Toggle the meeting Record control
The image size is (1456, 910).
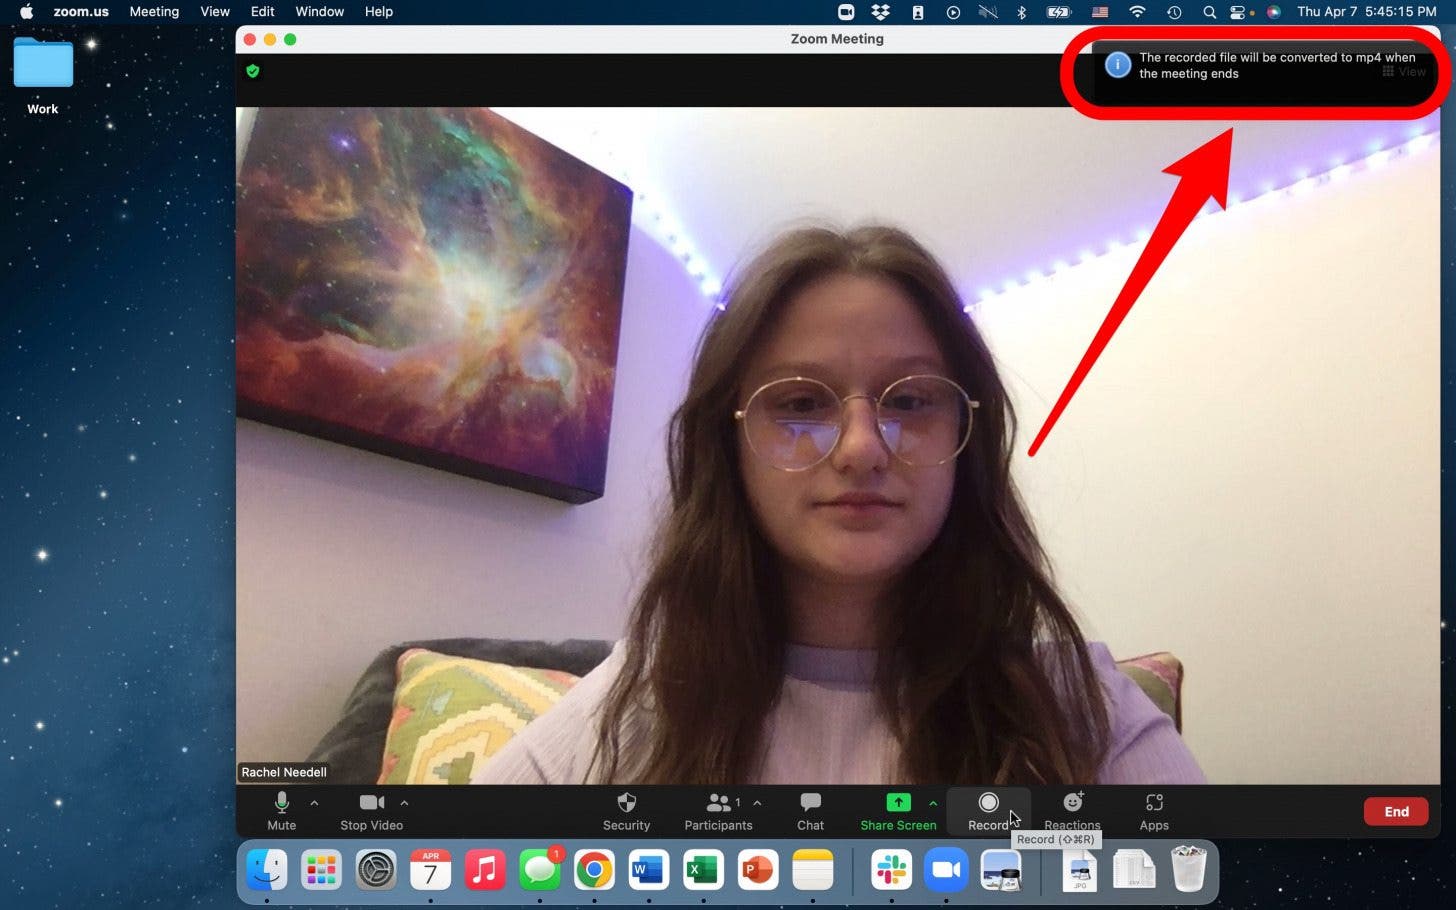pos(988,811)
